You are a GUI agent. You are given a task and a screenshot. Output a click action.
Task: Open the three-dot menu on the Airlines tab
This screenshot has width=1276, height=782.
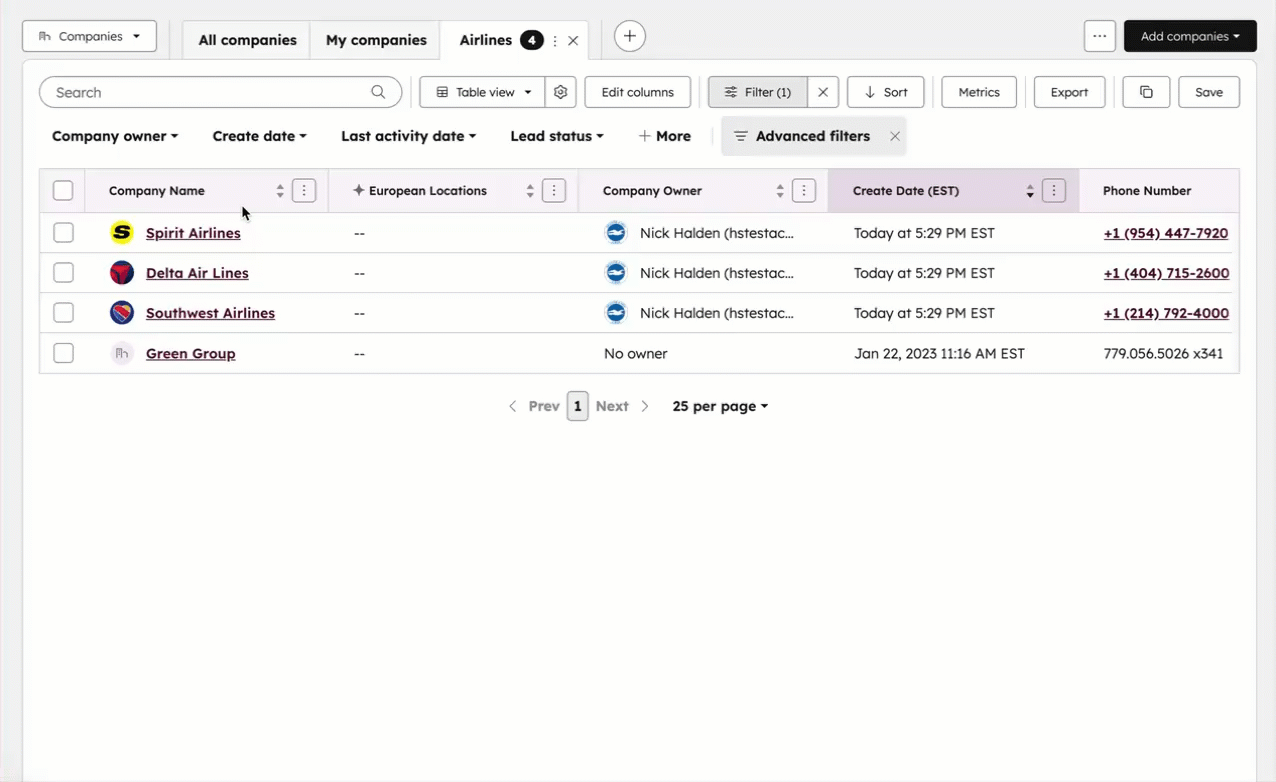[555, 41]
